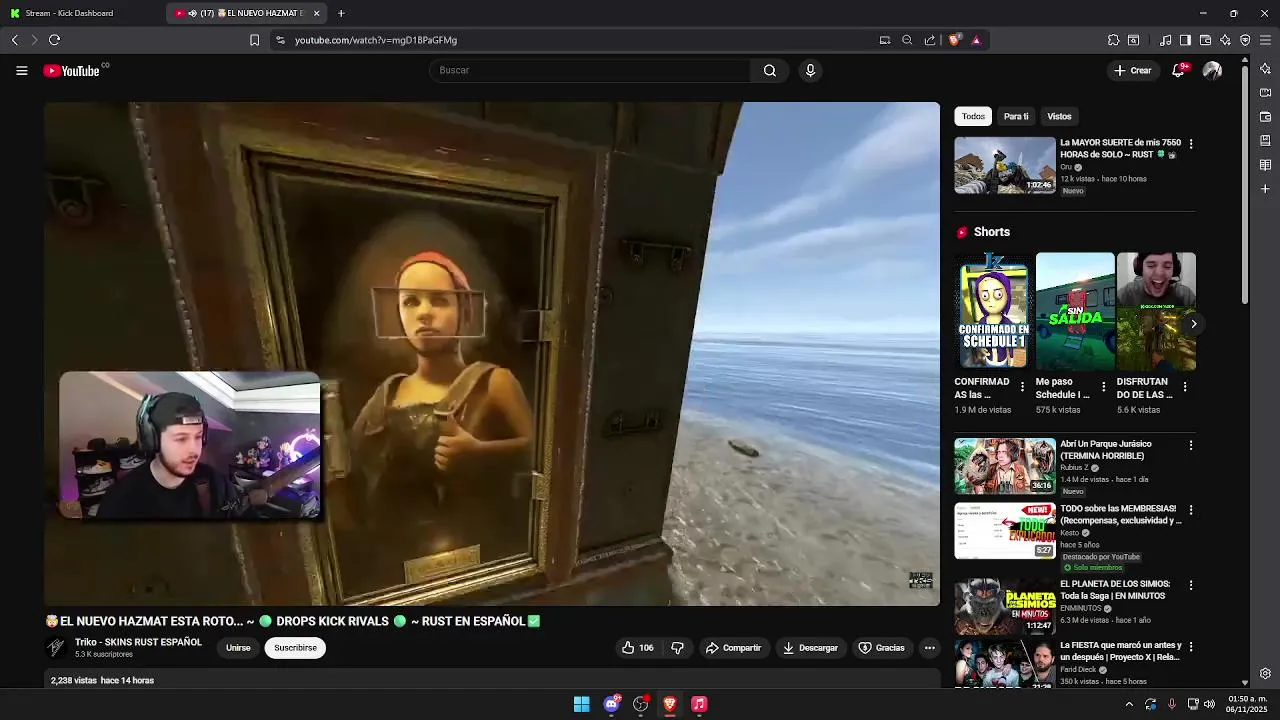
Task: Open Brave Wallet icon
Action: point(1205,40)
